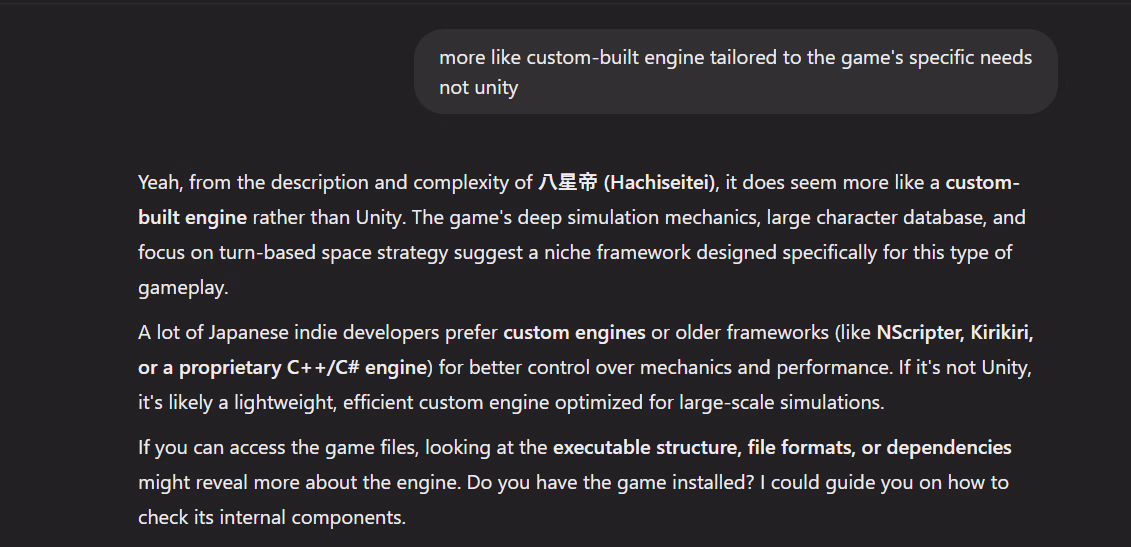Click the question "Do you have the game installed?"
The height and width of the screenshot is (547, 1131).
611,483
